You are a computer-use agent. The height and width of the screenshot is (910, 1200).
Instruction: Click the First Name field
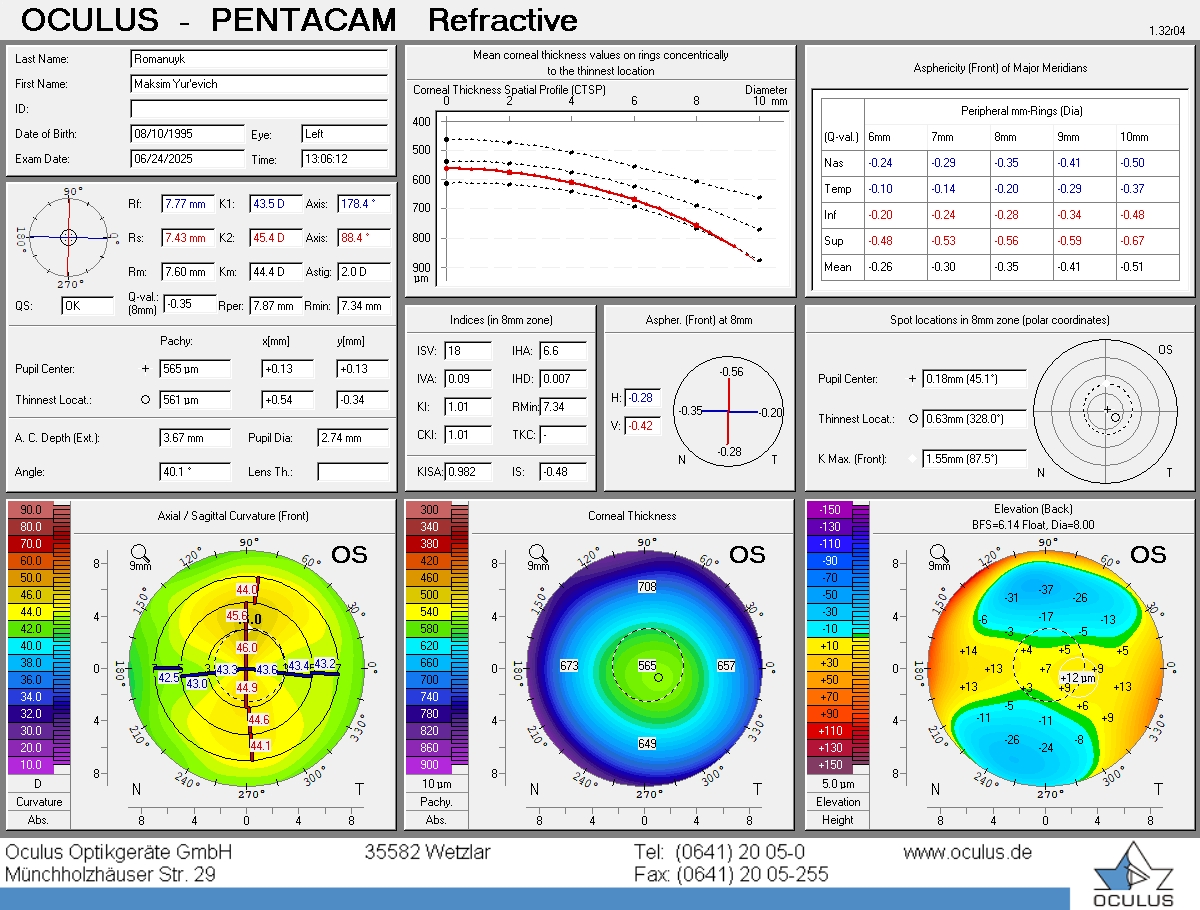259,84
